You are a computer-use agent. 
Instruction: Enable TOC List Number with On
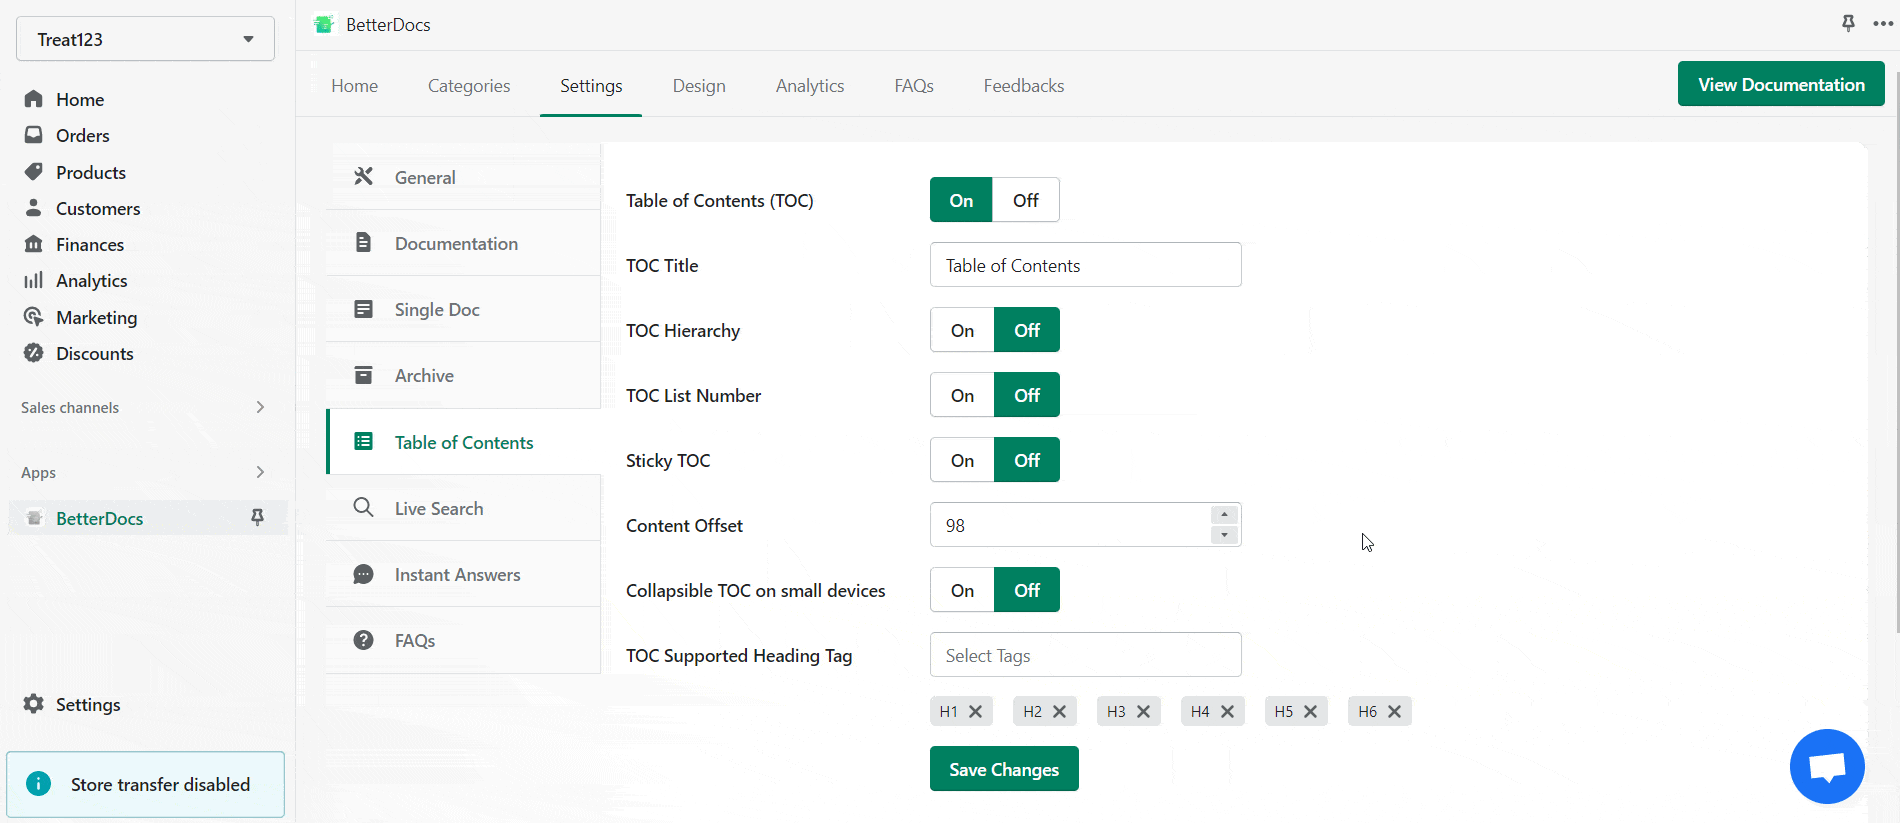(962, 395)
